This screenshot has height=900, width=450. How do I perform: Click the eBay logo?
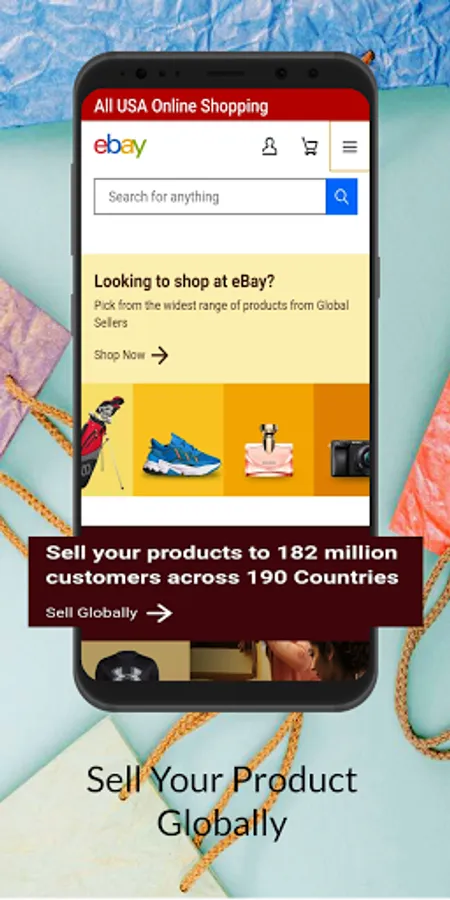click(120, 146)
